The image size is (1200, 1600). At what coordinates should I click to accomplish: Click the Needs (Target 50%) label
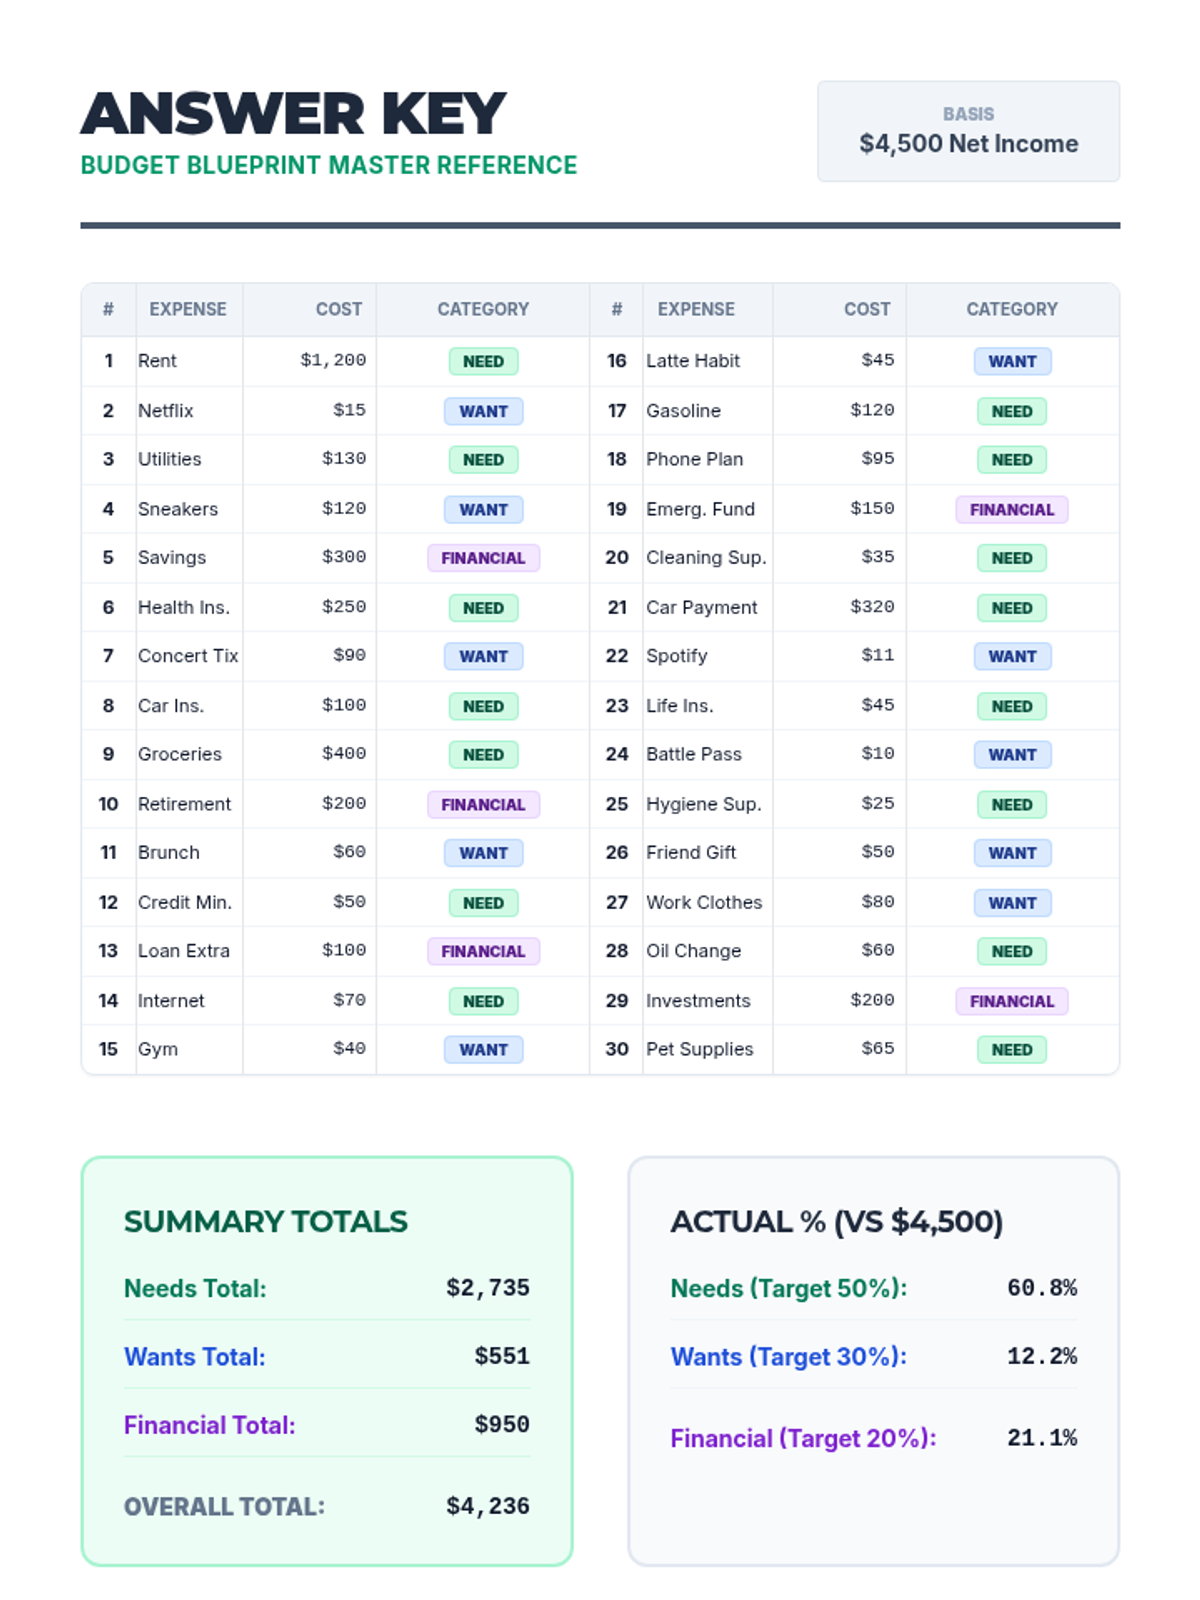point(788,1288)
